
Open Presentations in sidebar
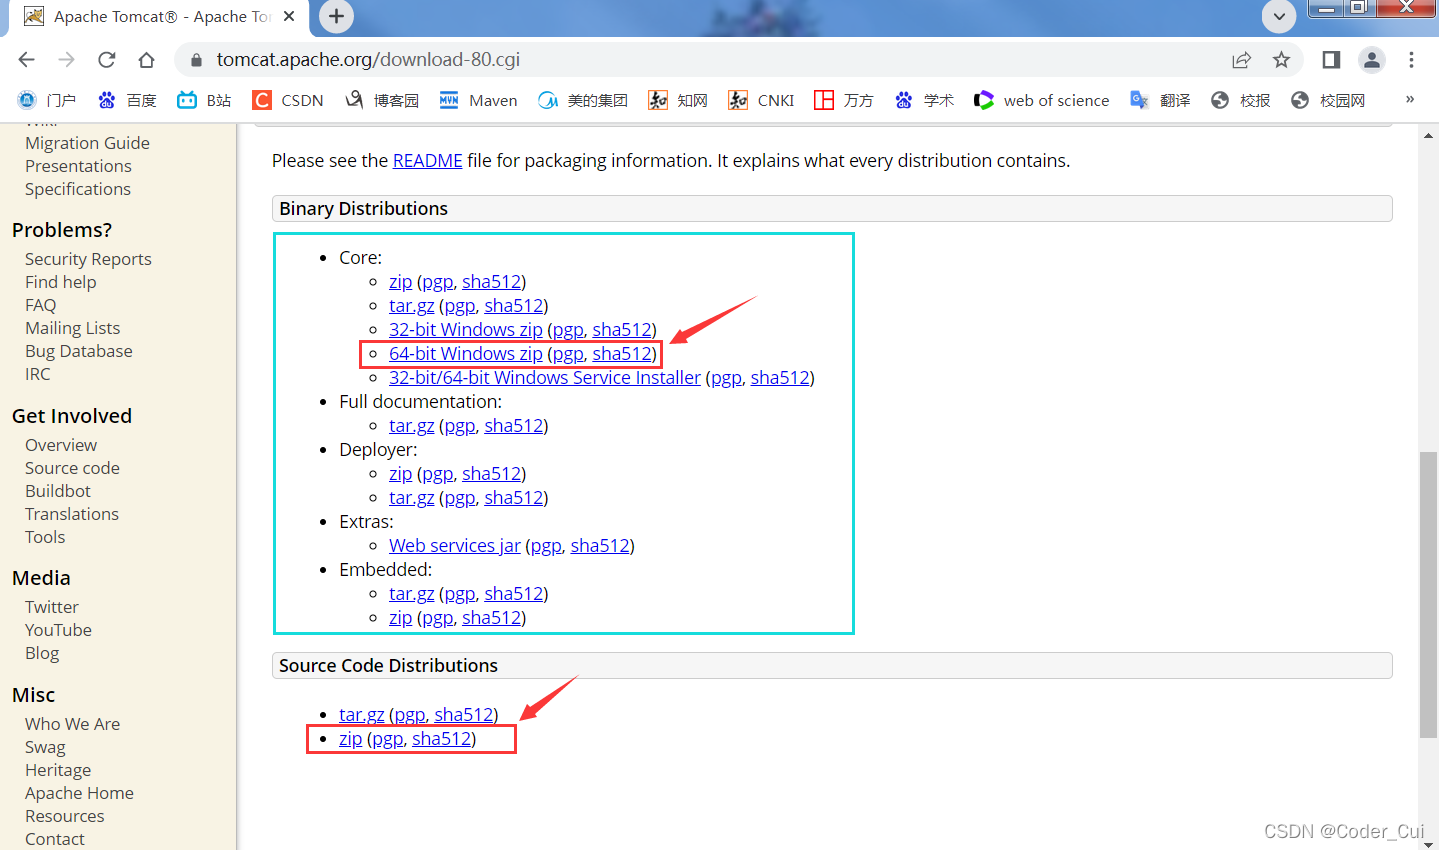78,166
